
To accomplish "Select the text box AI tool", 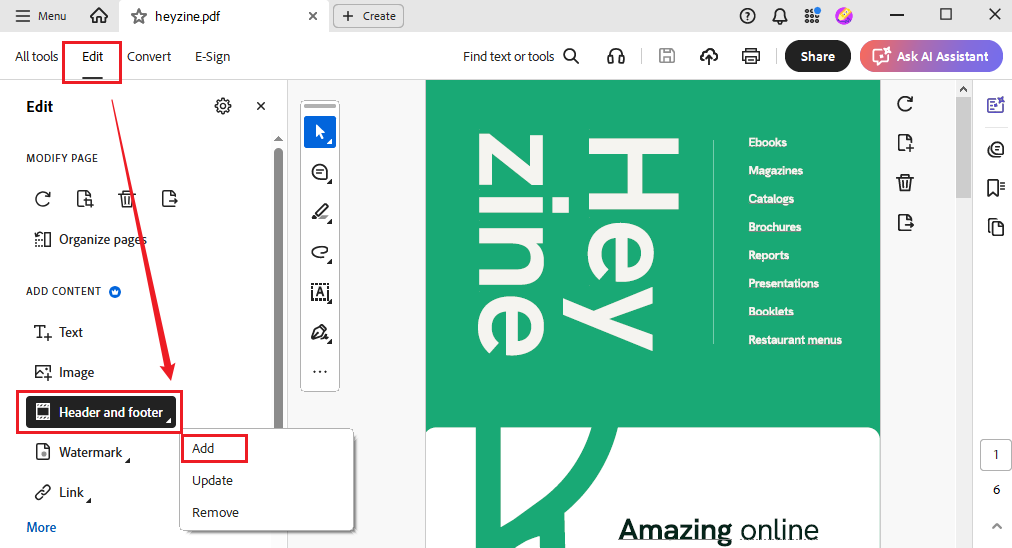I will (320, 292).
